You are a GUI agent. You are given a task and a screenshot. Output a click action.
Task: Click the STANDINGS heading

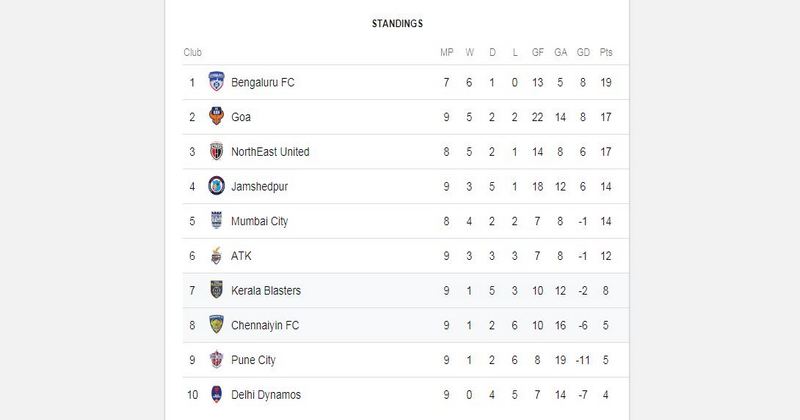397,23
